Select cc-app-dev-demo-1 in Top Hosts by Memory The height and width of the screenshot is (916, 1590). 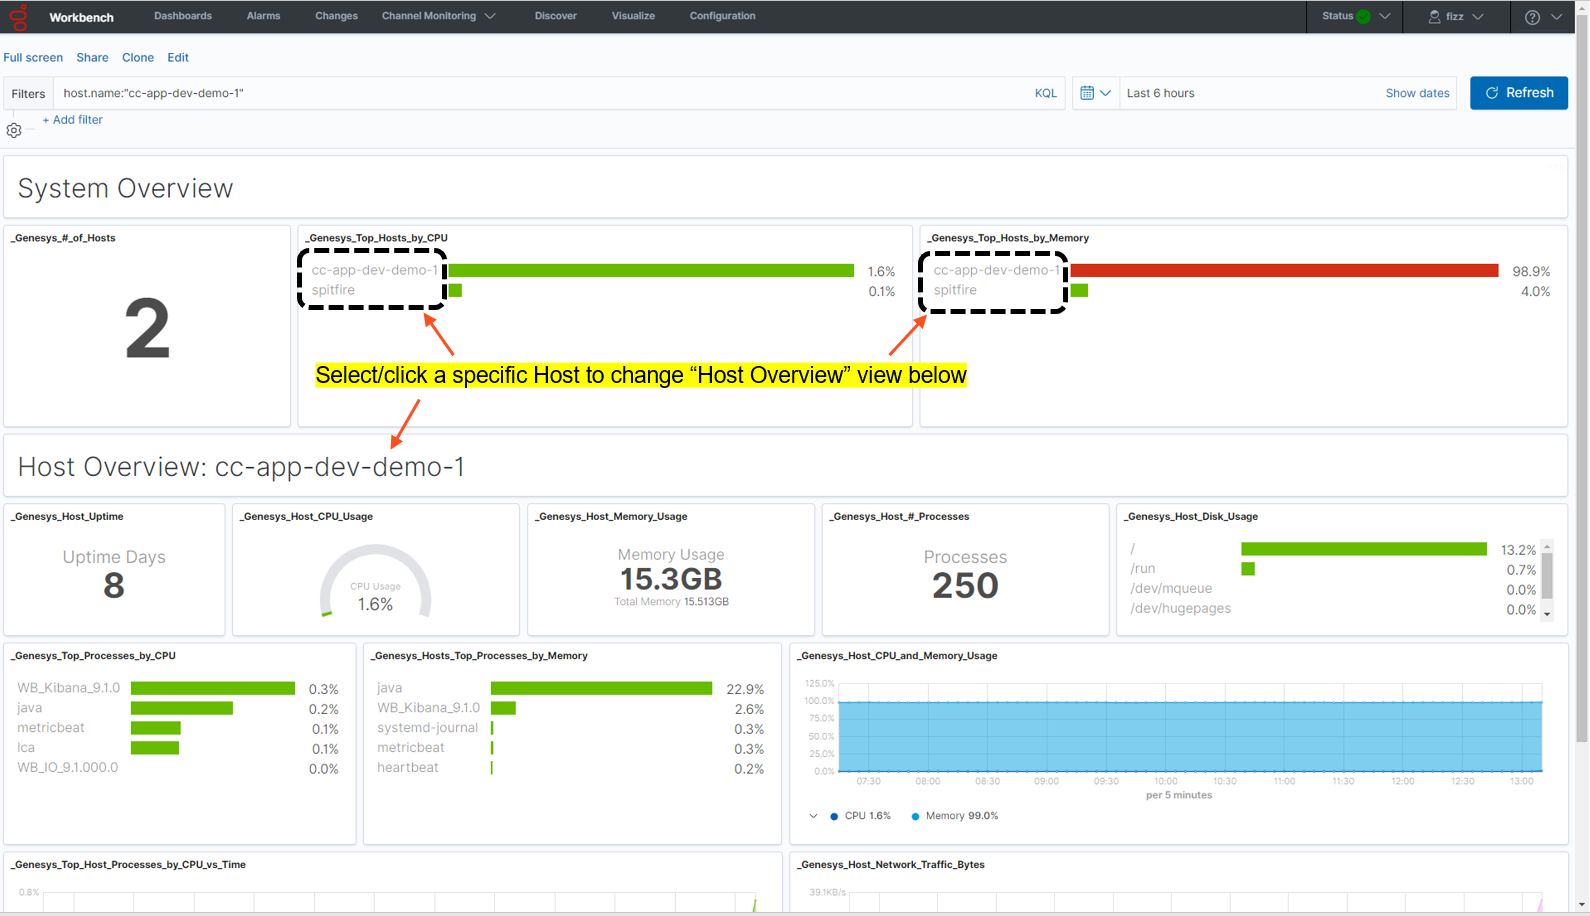point(996,270)
